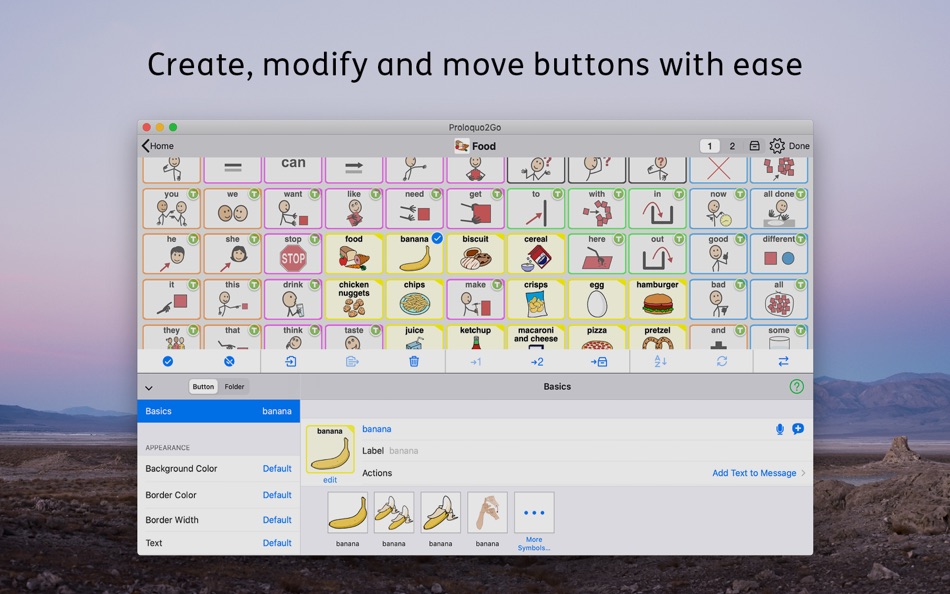Image resolution: width=950 pixels, height=594 pixels.
Task: Select the stop sign button
Action: click(x=293, y=253)
